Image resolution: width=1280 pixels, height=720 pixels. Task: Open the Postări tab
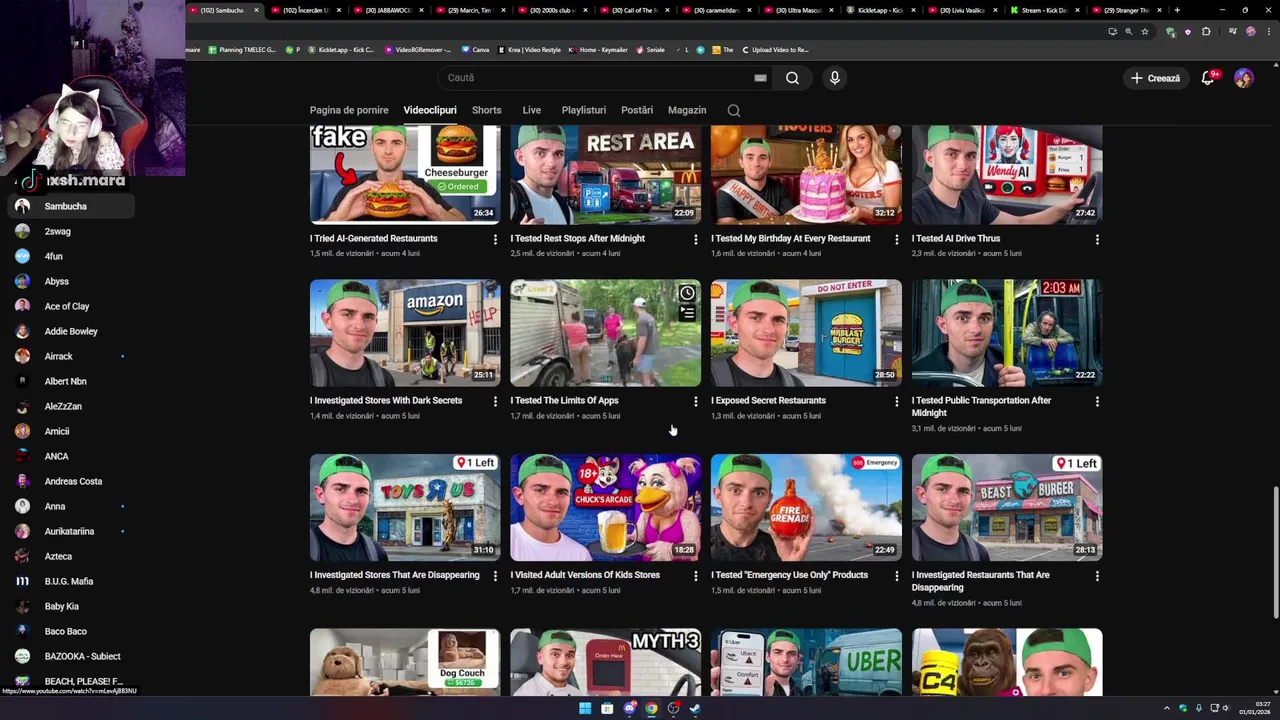click(637, 110)
